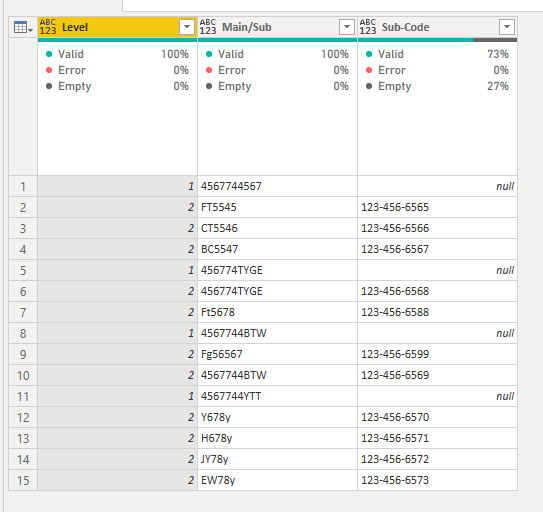The width and height of the screenshot is (543, 512).
Task: Click the Empty label under Sub-Code column
Action: pyautogui.click(x=394, y=86)
